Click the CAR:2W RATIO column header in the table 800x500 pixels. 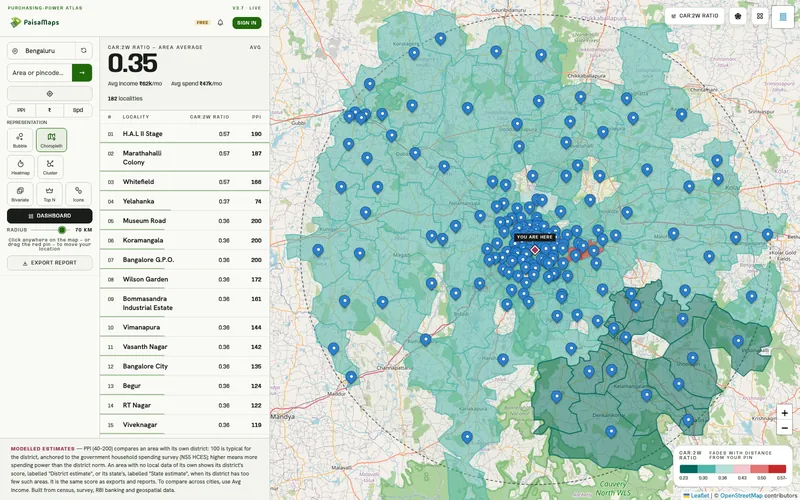[x=210, y=117]
